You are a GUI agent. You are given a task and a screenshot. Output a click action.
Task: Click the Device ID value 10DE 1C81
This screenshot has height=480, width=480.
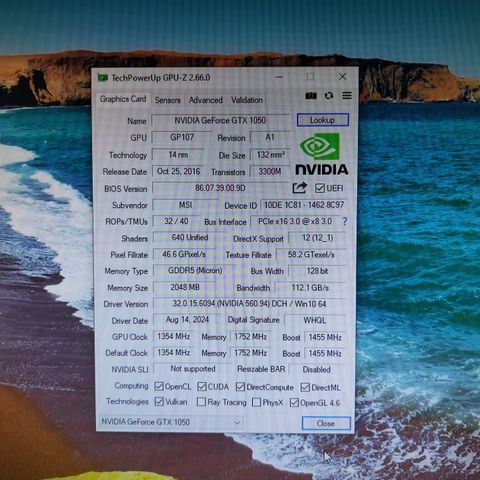click(x=304, y=205)
